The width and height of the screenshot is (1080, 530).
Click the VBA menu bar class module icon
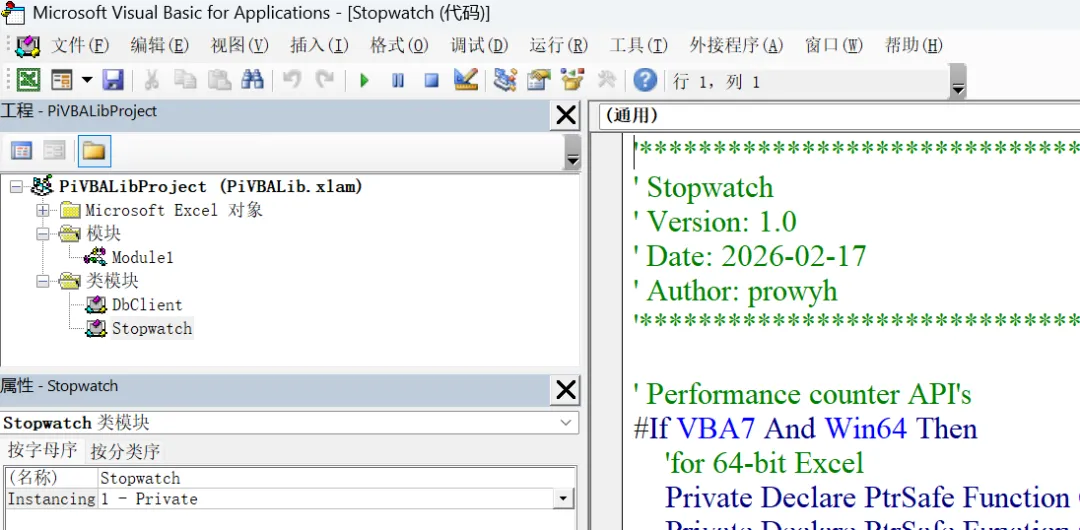[x=26, y=46]
